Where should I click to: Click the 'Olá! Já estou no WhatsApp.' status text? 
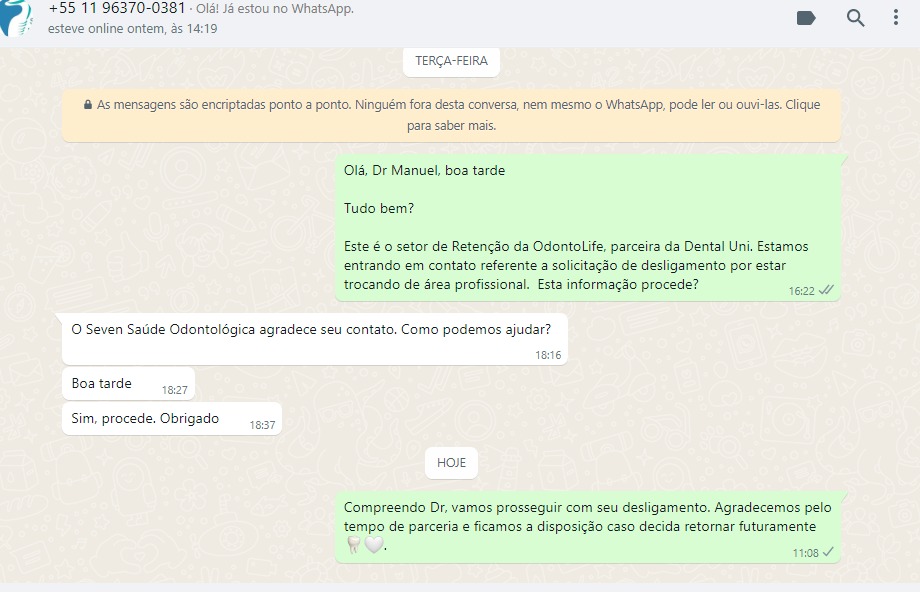coord(275,9)
